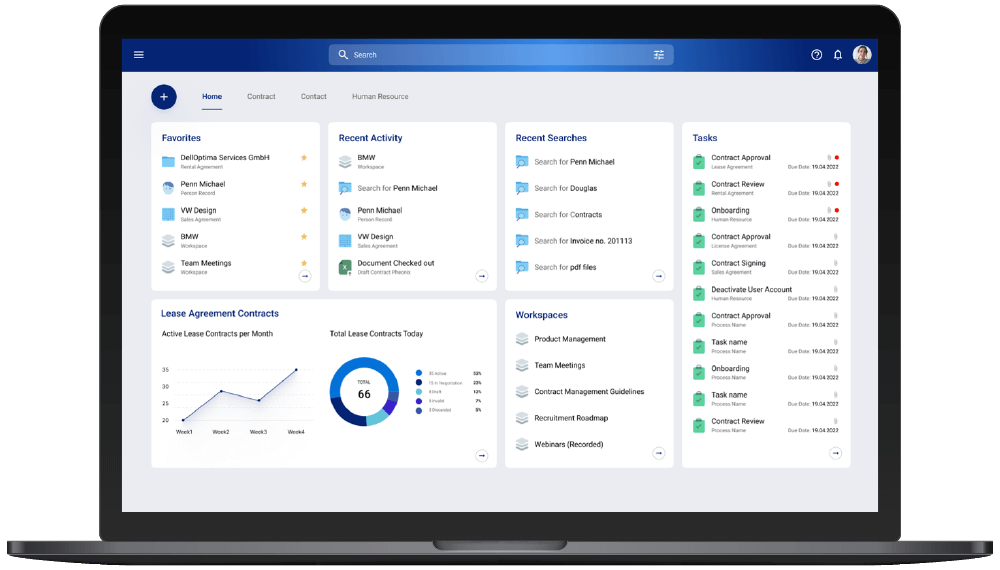
Task: Open Search for Penn Michael in Recent Activity
Action: point(397,189)
